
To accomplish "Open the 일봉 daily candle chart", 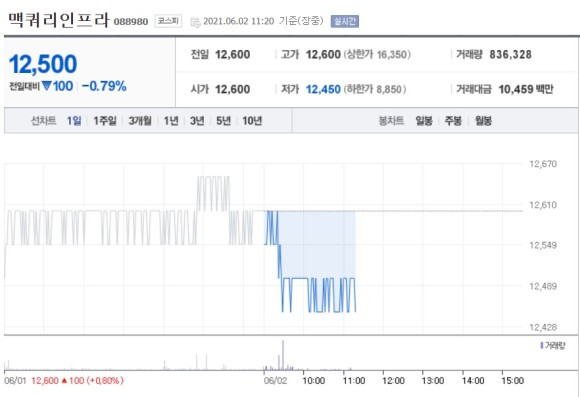I will pyautogui.click(x=424, y=121).
